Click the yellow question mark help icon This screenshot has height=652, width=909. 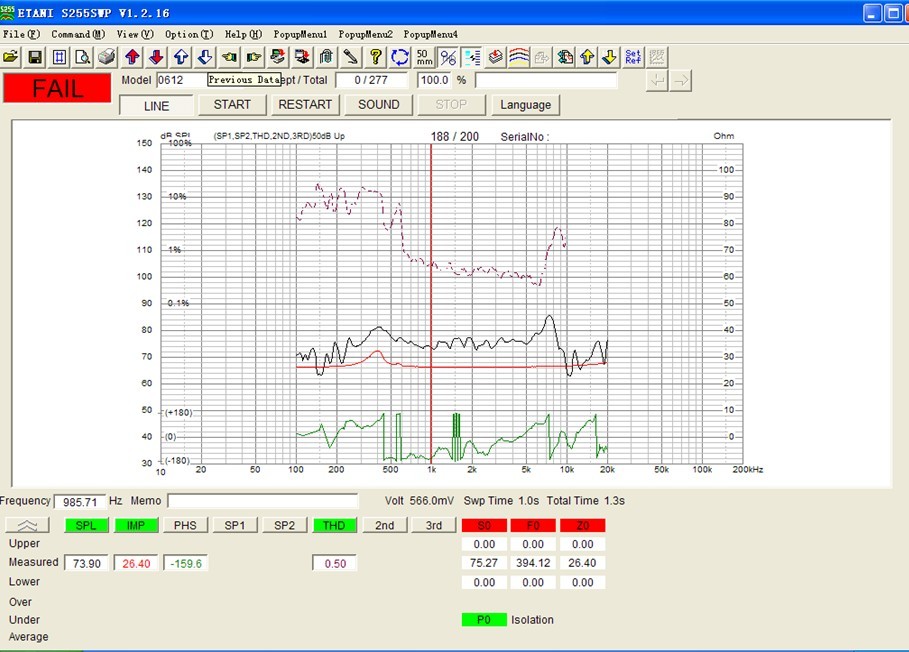tap(376, 57)
